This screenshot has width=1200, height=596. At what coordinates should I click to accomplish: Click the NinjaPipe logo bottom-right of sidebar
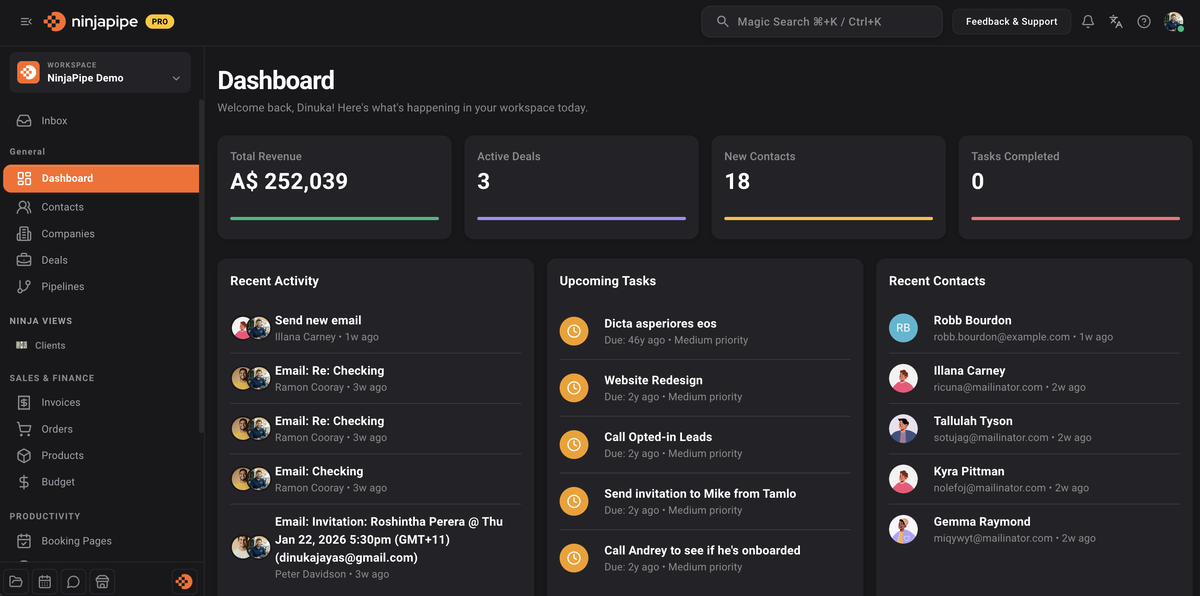[x=184, y=581]
